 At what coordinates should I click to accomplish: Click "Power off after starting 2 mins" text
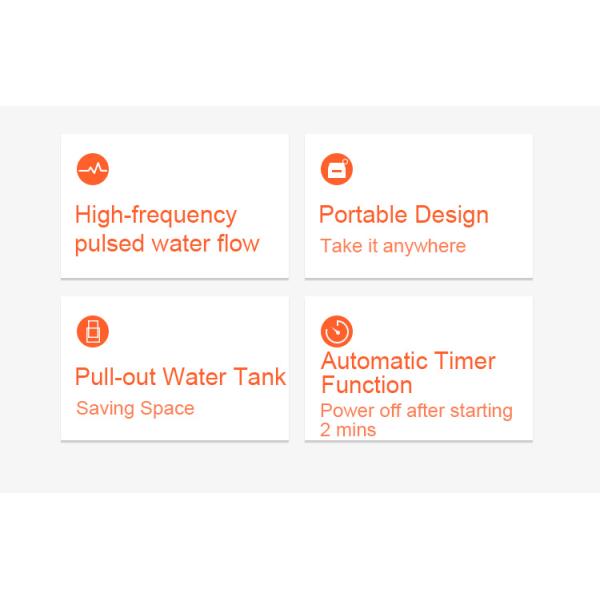(415, 420)
